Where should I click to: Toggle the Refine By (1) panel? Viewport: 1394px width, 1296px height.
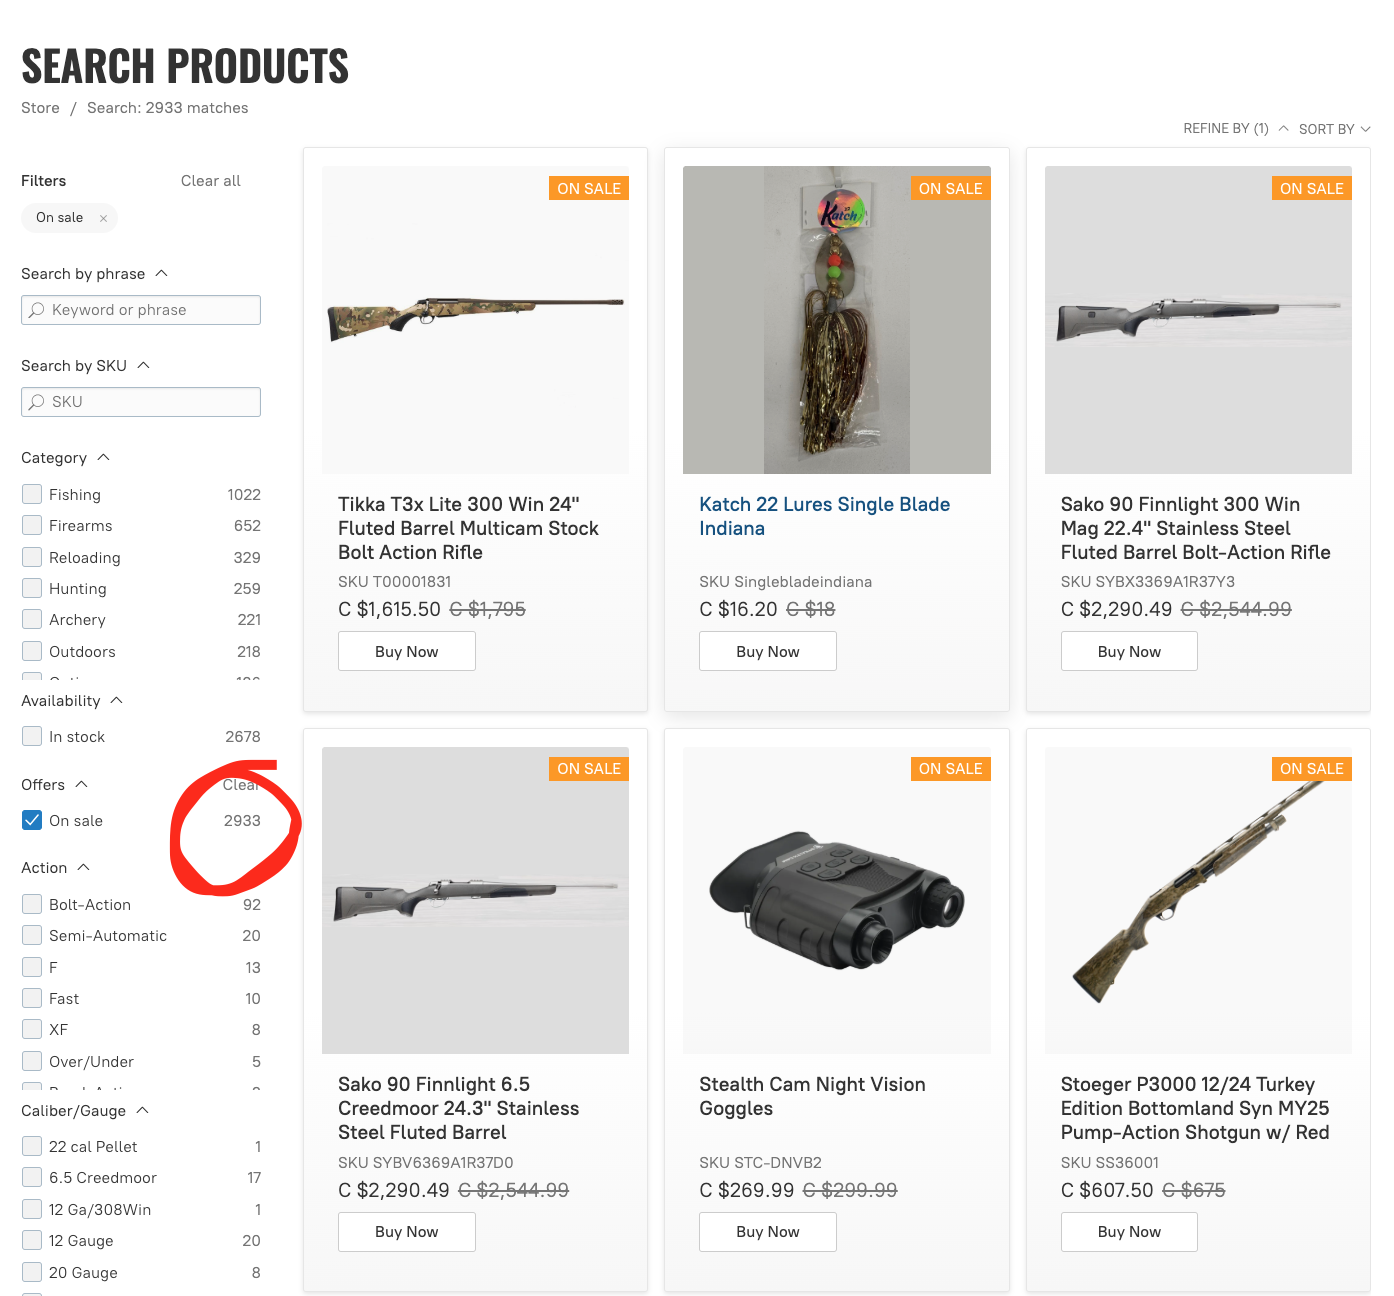[x=1235, y=129]
